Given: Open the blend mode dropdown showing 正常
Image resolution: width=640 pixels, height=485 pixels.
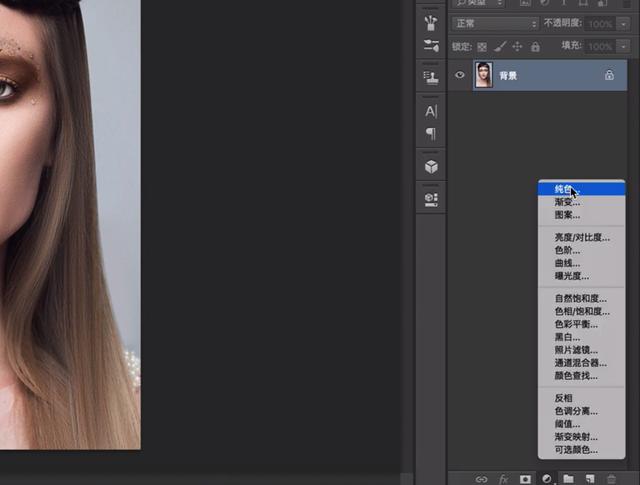Looking at the screenshot, I should [x=494, y=23].
